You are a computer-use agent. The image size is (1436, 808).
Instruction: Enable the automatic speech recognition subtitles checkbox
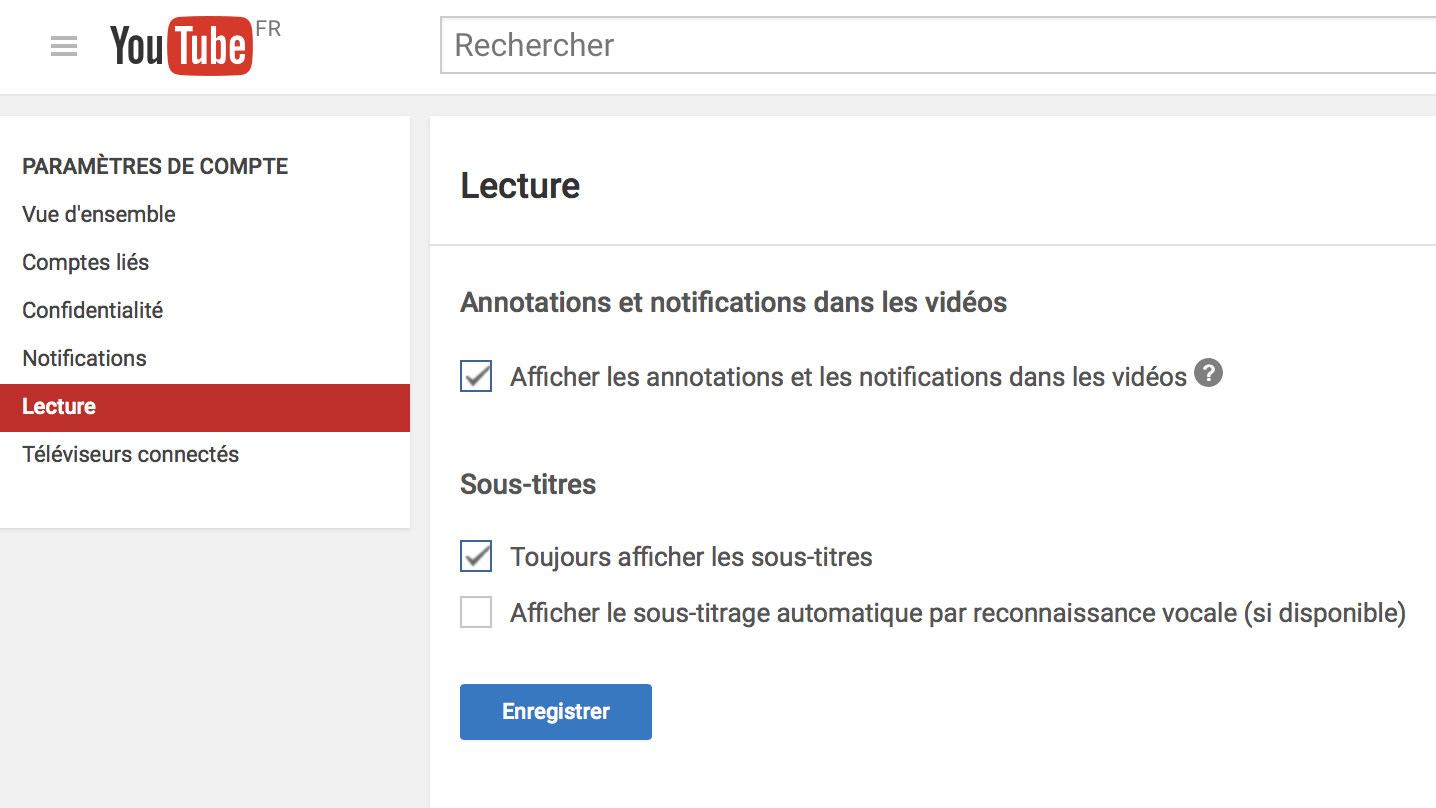pos(476,612)
